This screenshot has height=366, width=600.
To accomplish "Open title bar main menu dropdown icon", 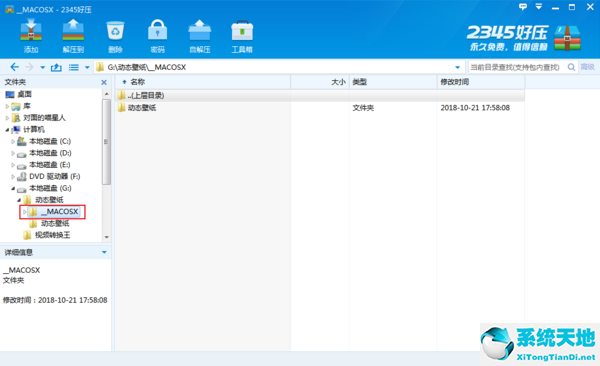I will pos(538,7).
